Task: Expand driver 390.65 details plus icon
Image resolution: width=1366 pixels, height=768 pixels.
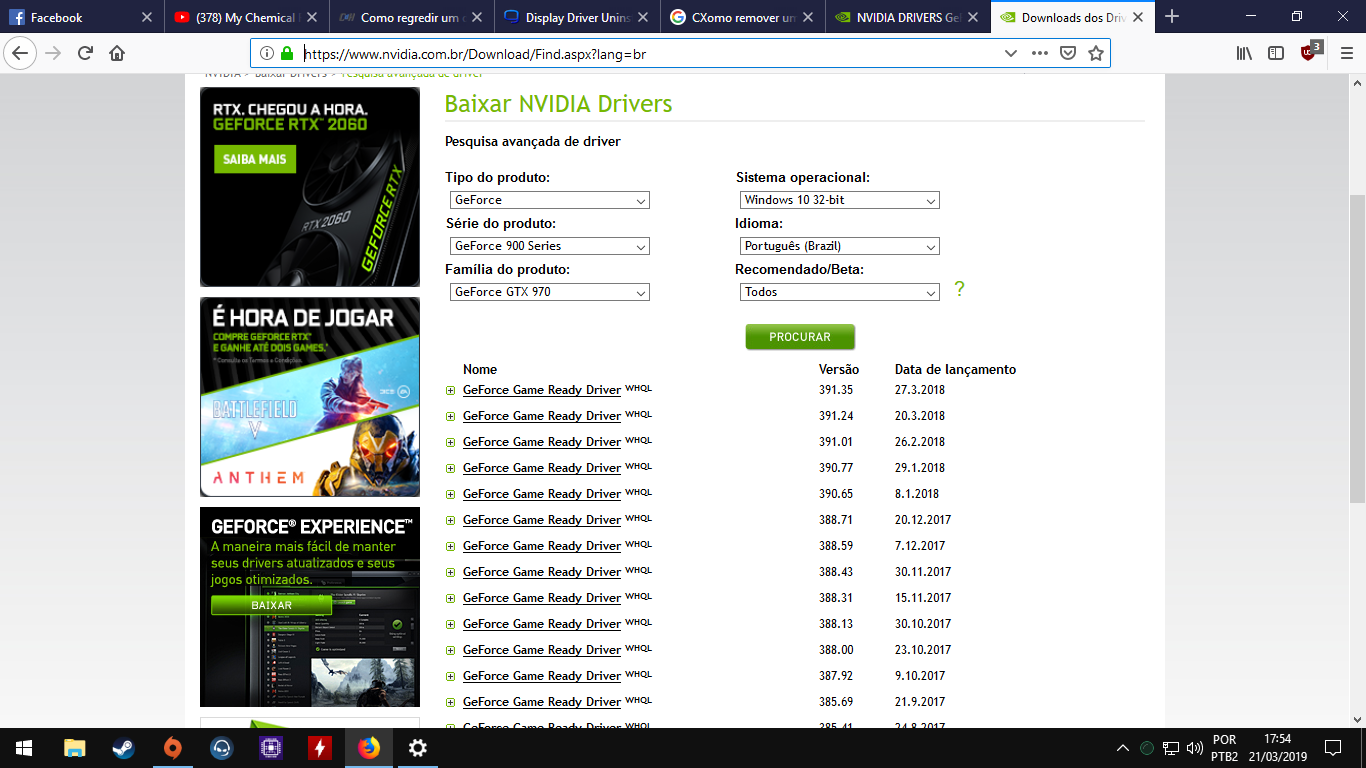Action: (451, 495)
